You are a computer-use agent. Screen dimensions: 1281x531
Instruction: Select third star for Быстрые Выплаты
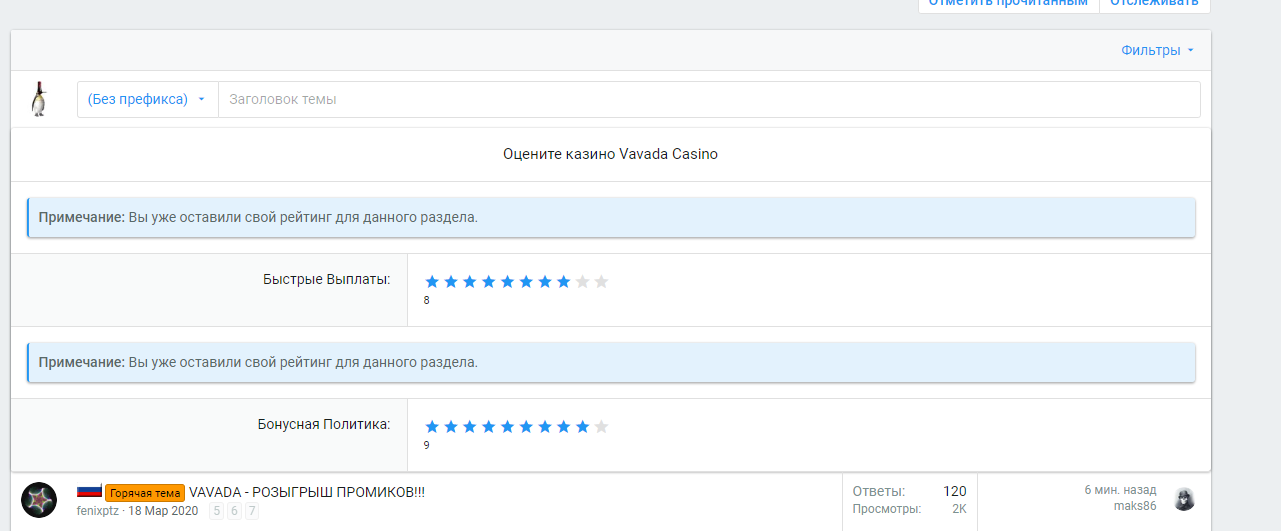(470, 282)
